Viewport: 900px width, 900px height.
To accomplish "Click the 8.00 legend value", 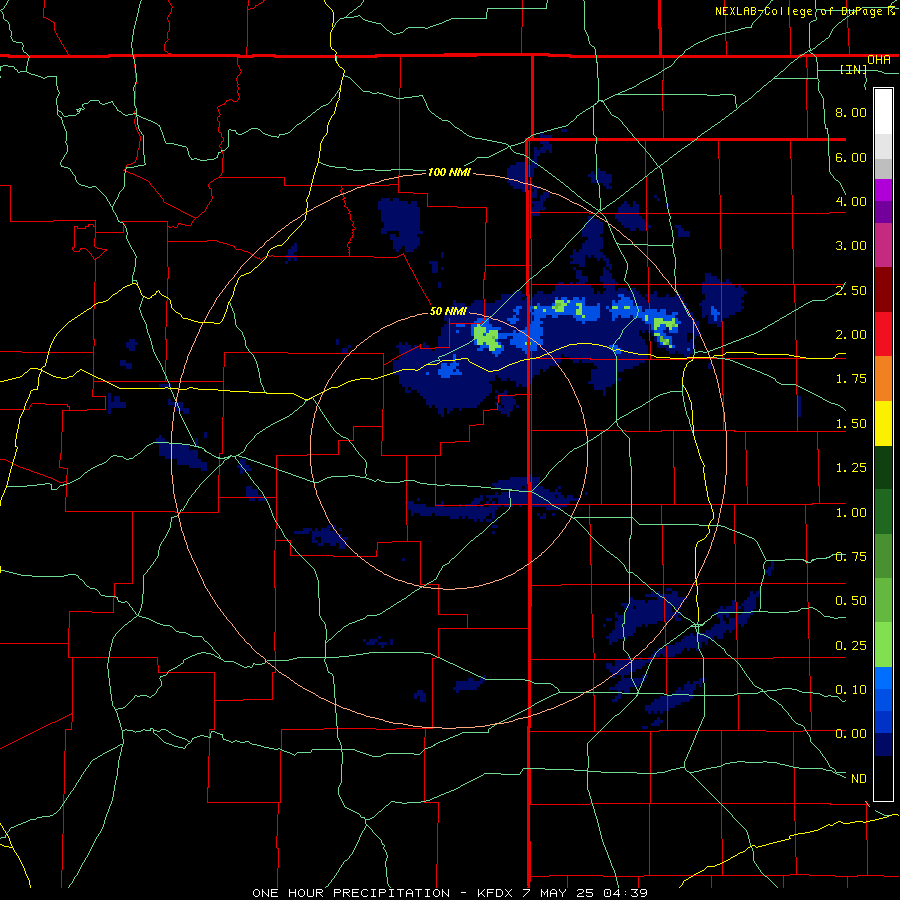I will 851,112.
